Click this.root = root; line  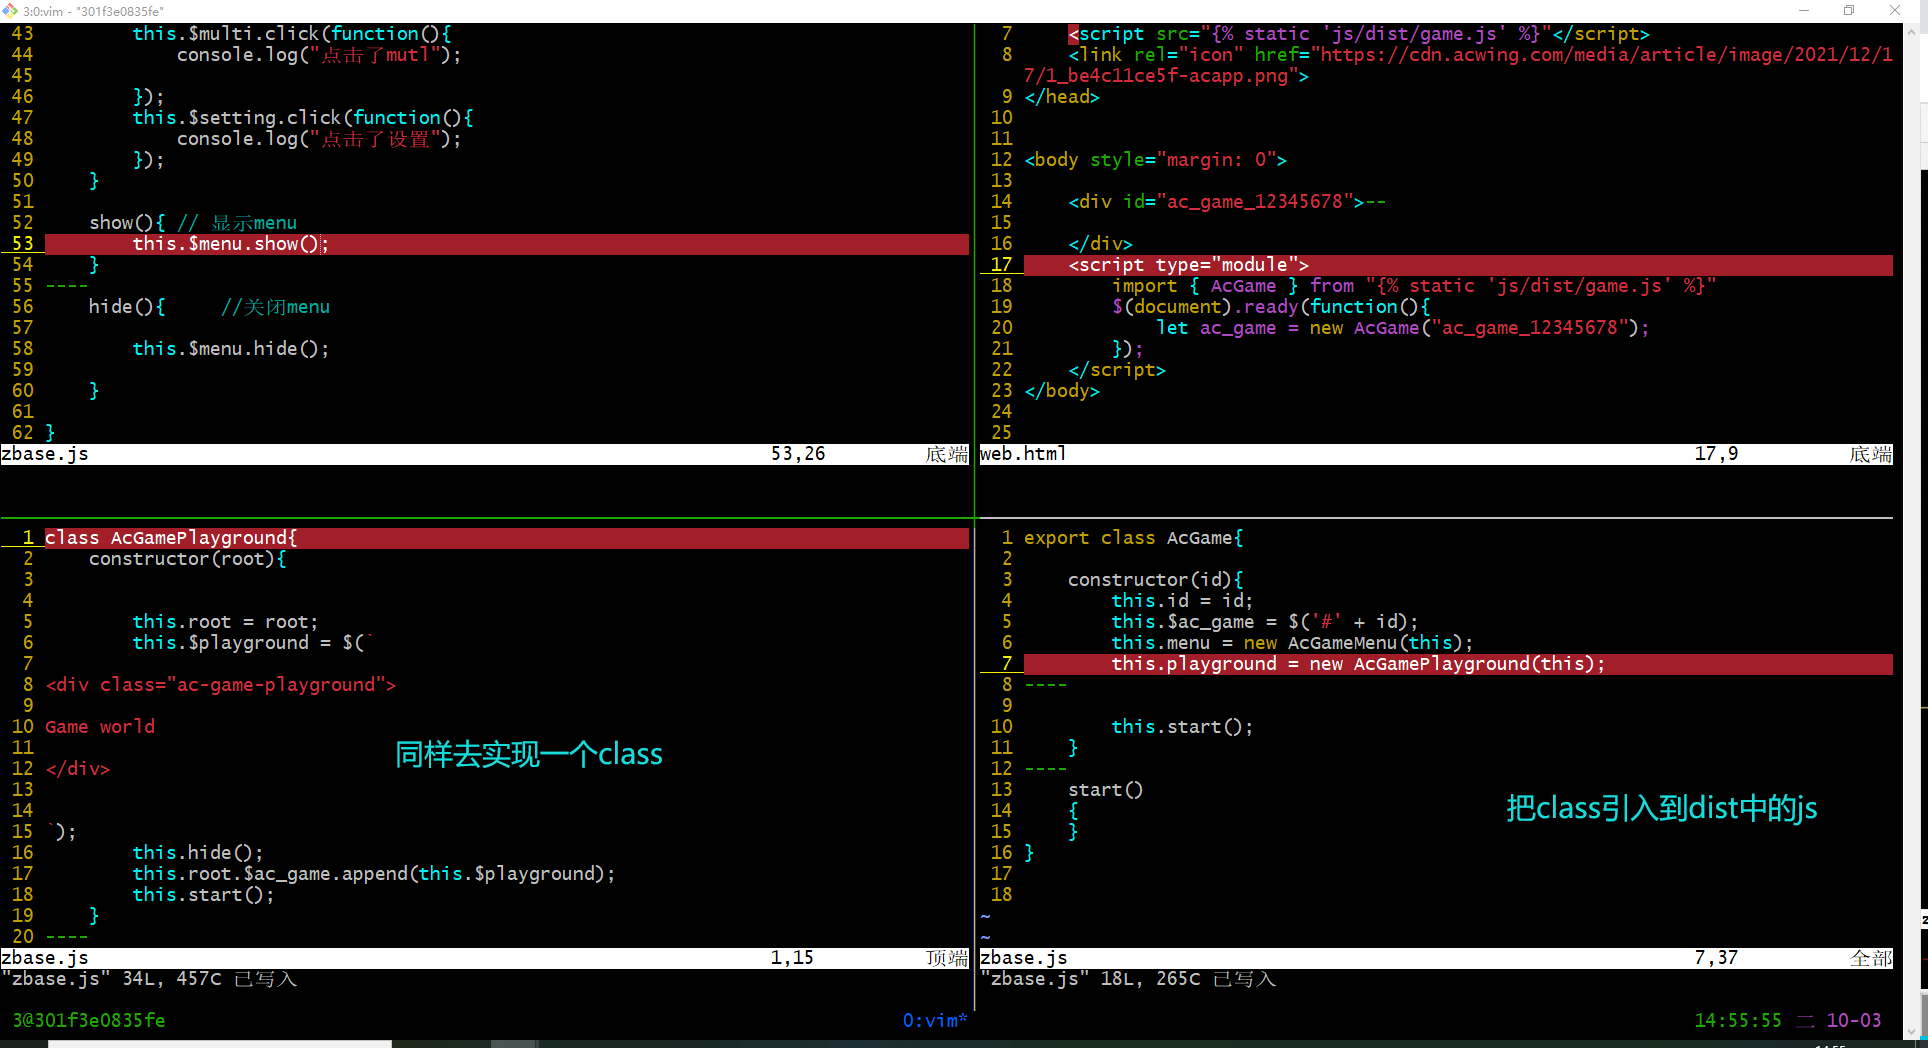pos(225,622)
